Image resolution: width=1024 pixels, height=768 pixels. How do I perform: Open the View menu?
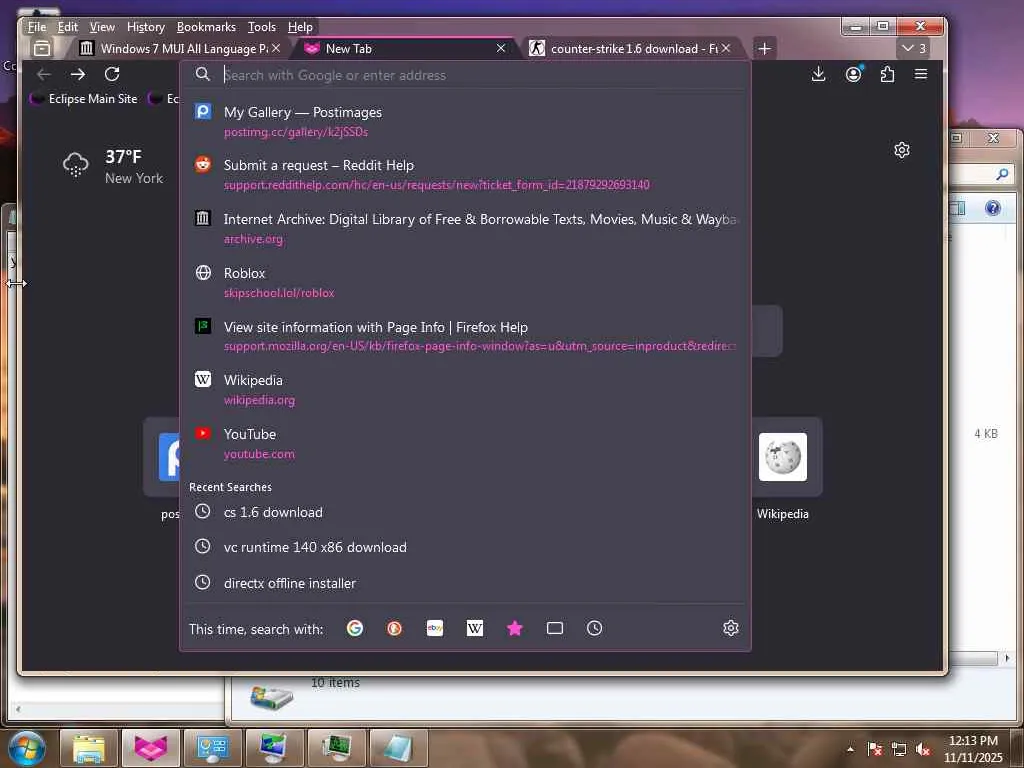(x=102, y=27)
